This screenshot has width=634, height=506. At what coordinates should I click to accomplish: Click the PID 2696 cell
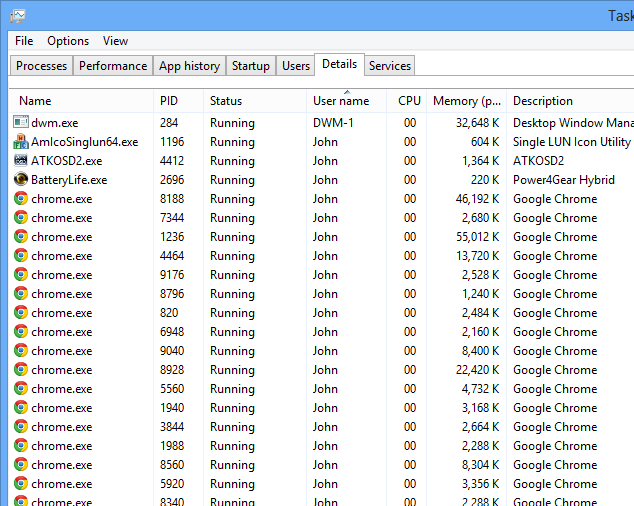(x=172, y=180)
